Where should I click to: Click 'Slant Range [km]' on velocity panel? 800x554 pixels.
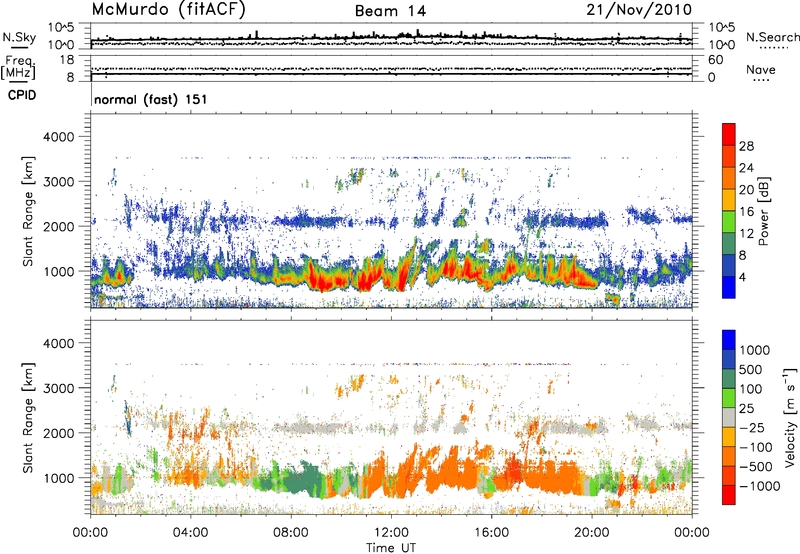(28, 417)
